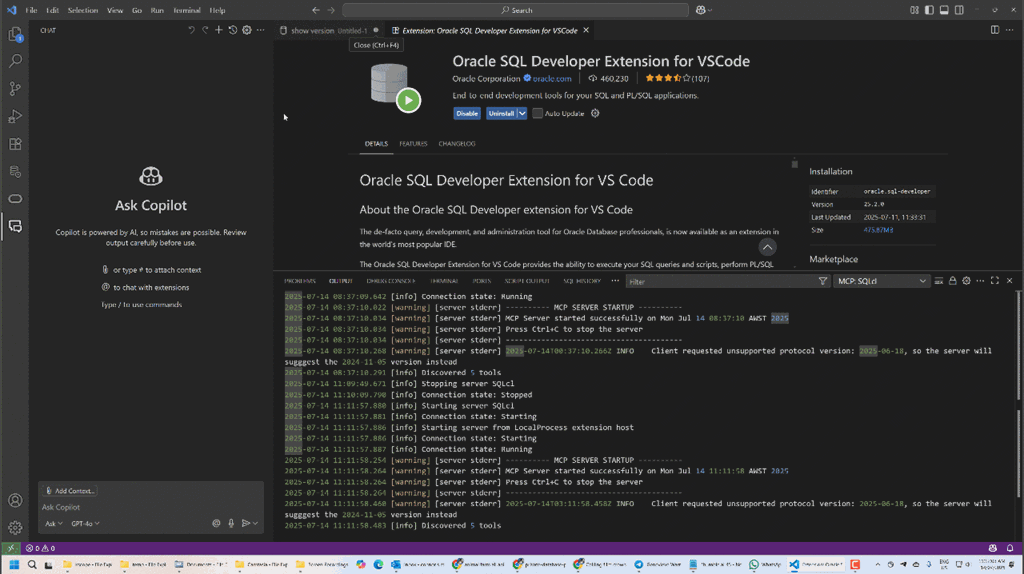The image size is (1024, 574).
Task: Open the Terminal menu
Action: coord(187,10)
